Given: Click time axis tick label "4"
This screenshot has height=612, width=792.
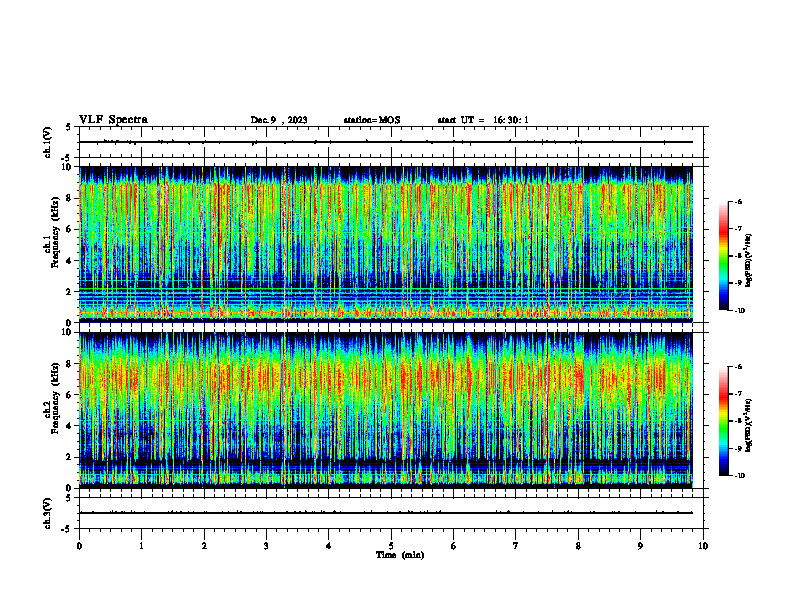Looking at the screenshot, I should (x=328, y=546).
